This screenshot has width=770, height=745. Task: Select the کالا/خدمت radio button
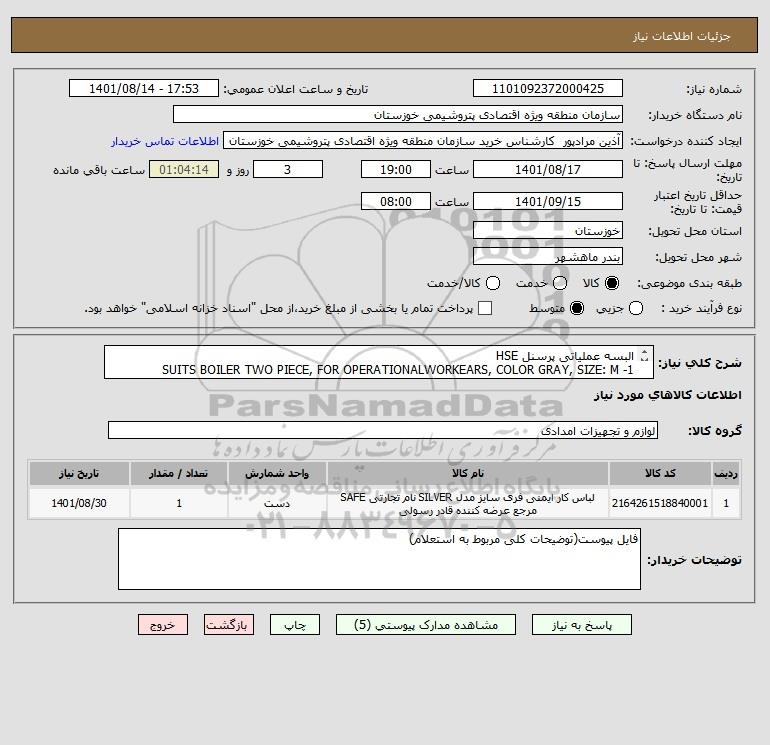click(493, 283)
